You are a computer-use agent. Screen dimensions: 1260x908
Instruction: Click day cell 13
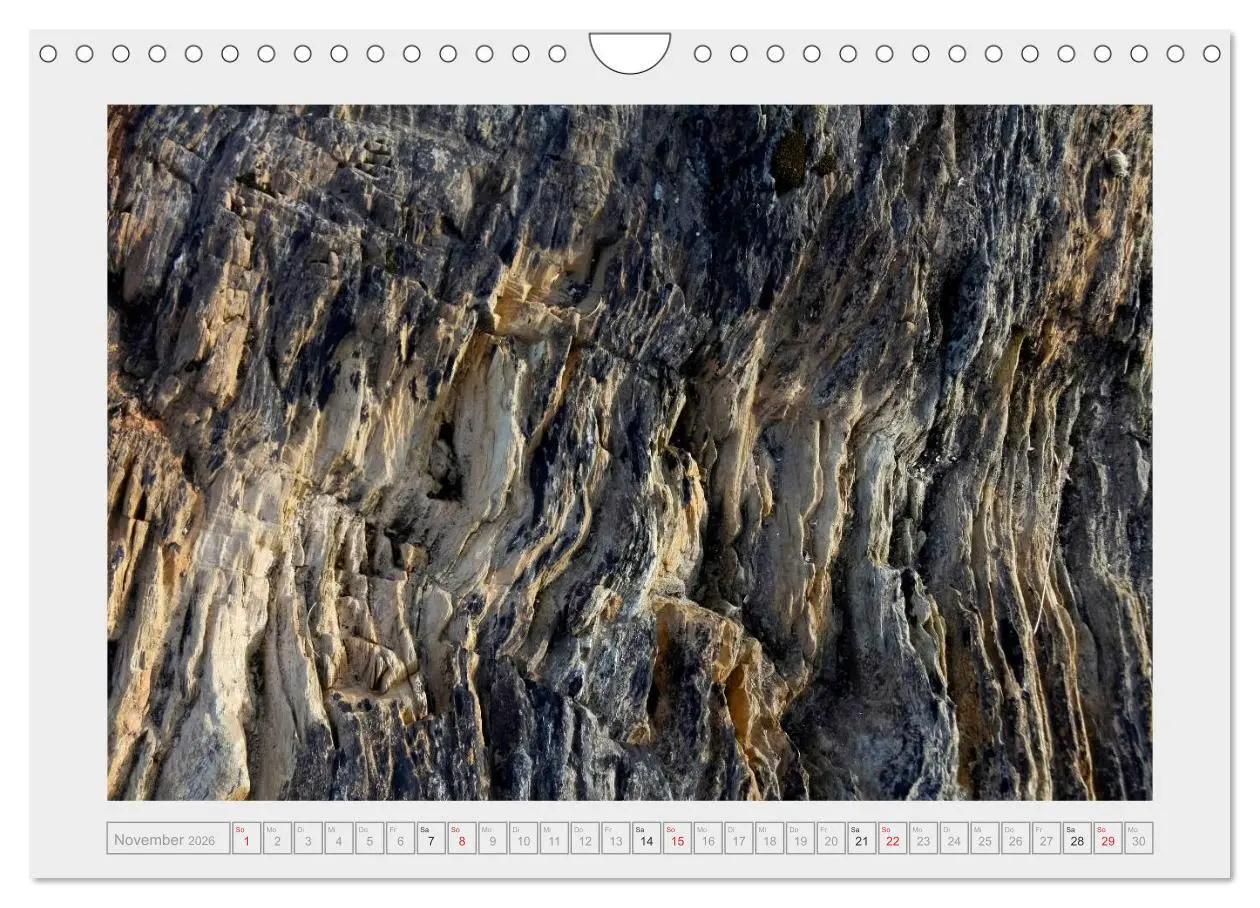pos(616,838)
